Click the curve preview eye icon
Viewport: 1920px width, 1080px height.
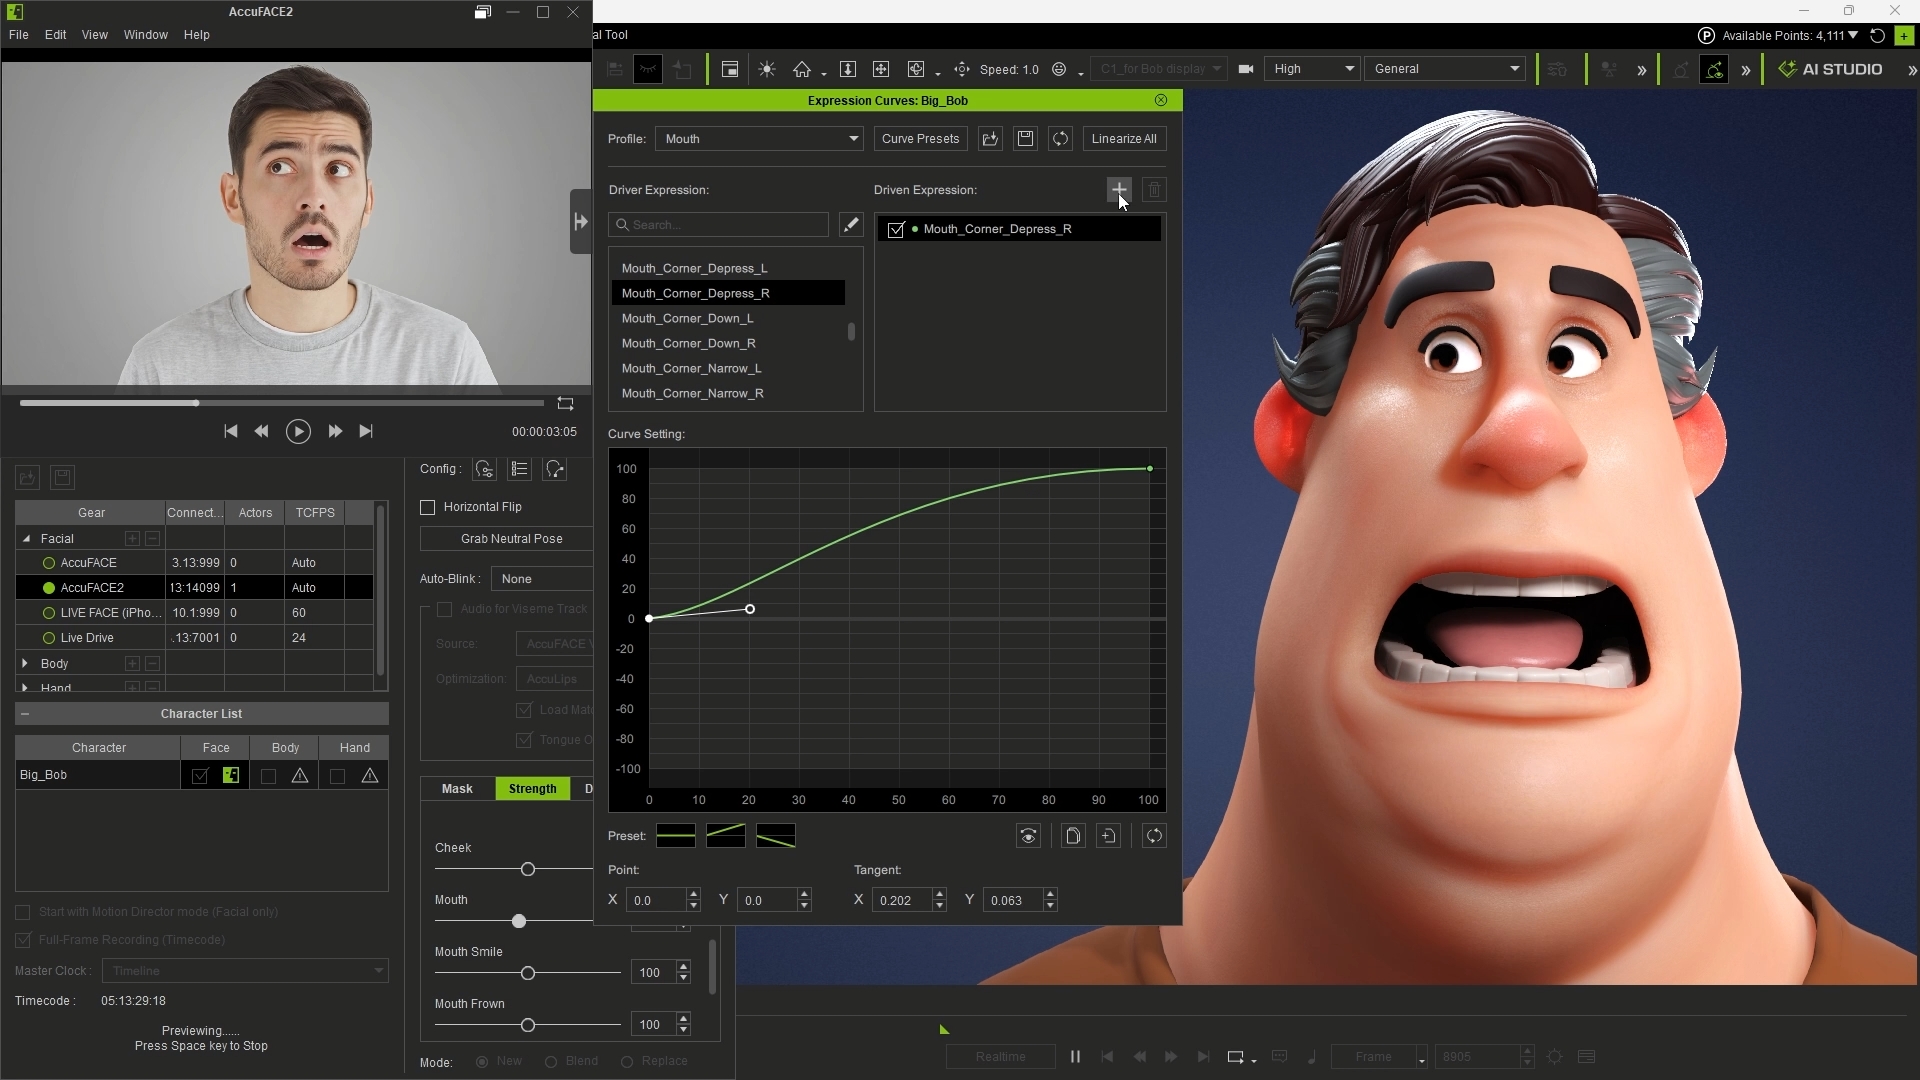1028,836
